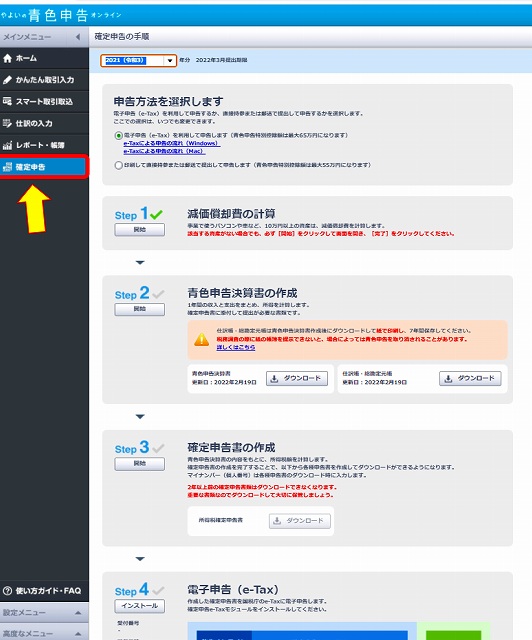
Task: Click the disabled 所得税確定申告書 download button
Action: click(x=300, y=521)
